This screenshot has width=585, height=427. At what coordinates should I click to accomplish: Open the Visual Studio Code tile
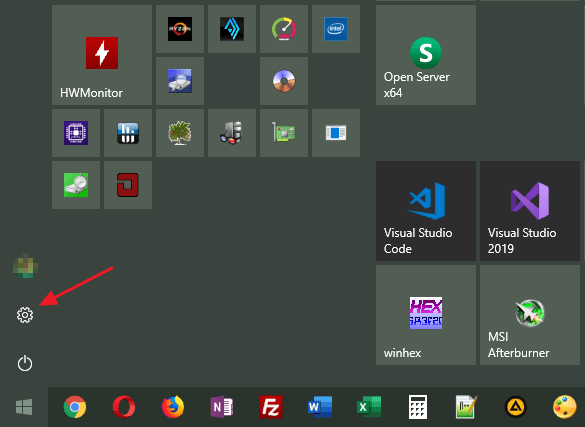pos(426,211)
